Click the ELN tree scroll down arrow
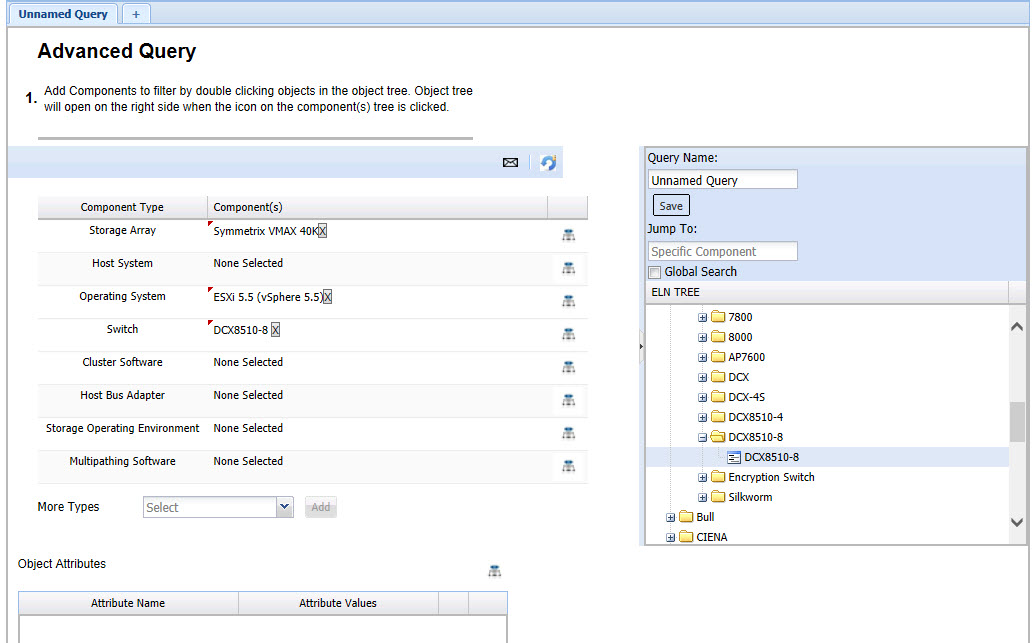 (1017, 522)
